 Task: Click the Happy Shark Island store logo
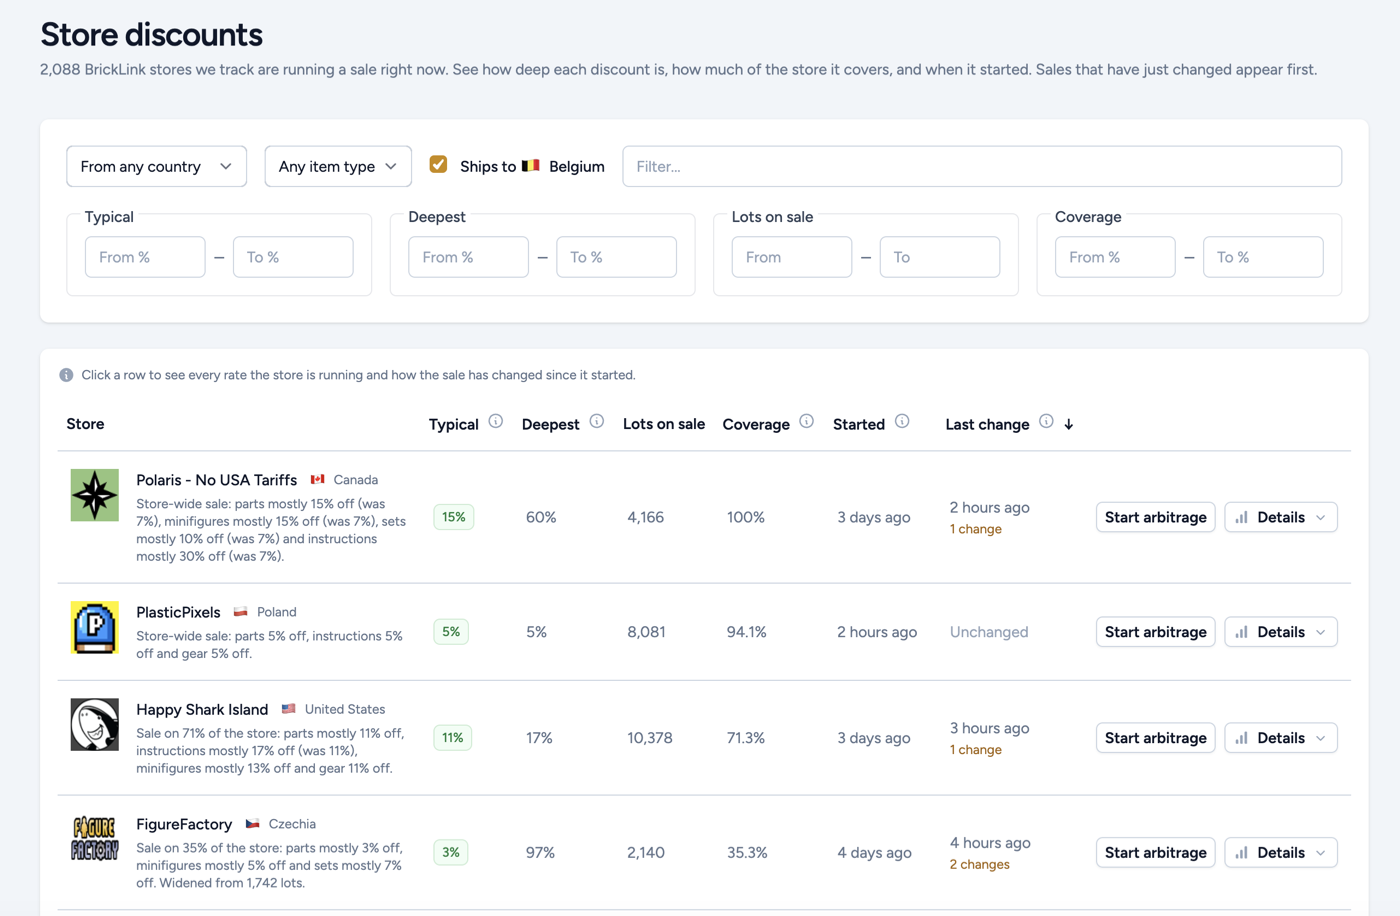[95, 724]
